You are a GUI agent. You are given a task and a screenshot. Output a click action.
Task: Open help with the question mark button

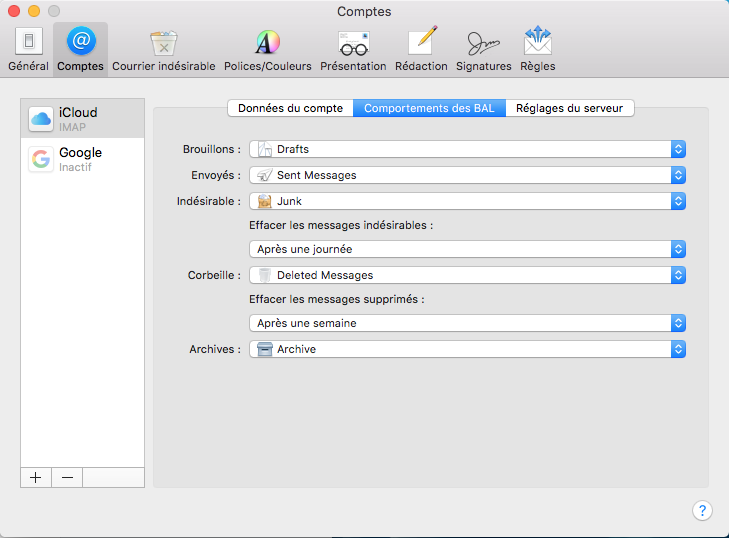pos(702,510)
